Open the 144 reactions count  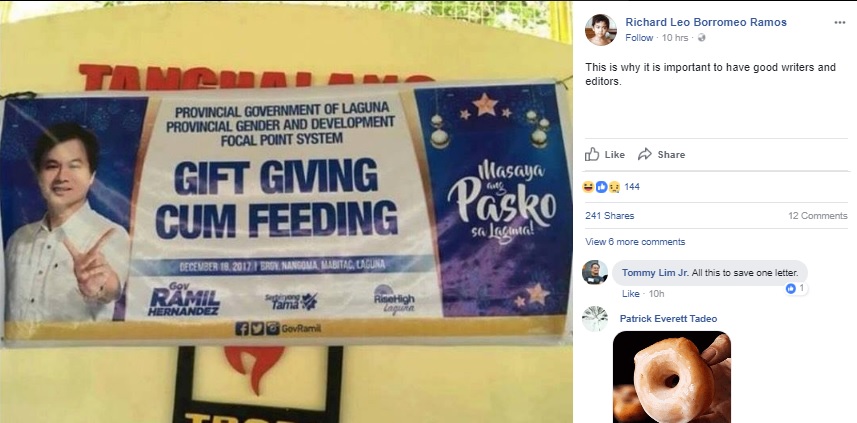pyautogui.click(x=632, y=187)
